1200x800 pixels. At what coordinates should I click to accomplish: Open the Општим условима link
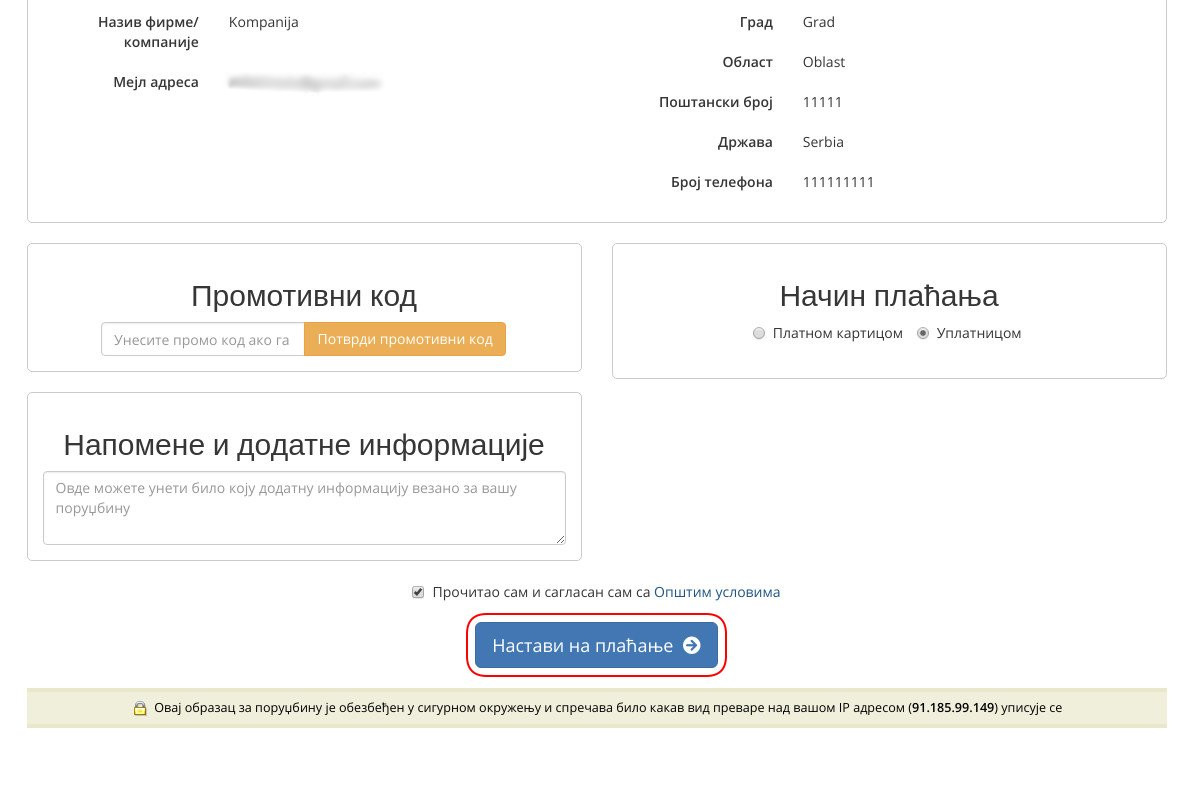[717, 592]
